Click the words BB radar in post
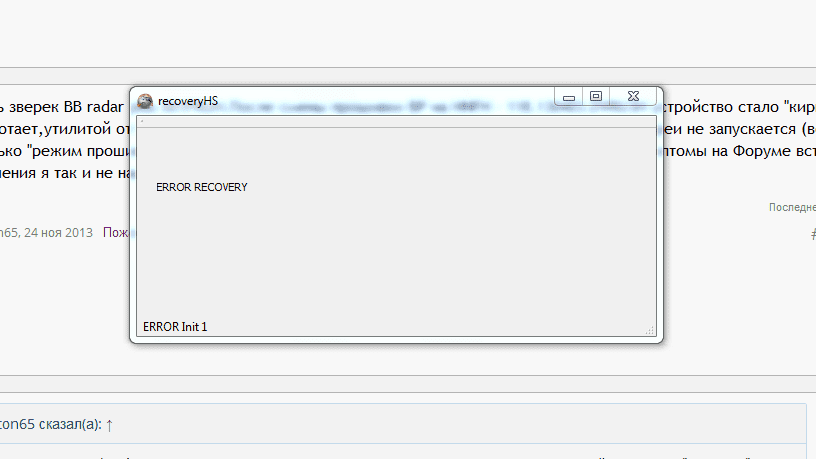 click(94, 107)
